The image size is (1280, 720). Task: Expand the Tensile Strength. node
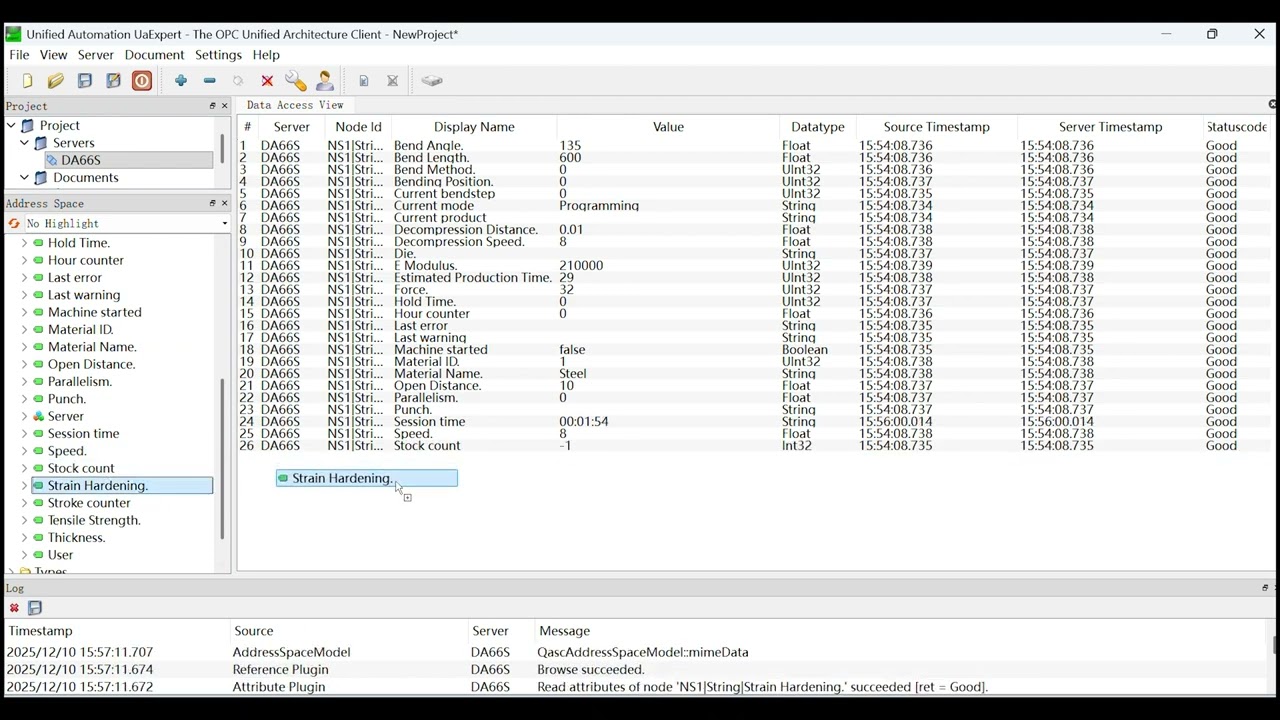(24, 521)
